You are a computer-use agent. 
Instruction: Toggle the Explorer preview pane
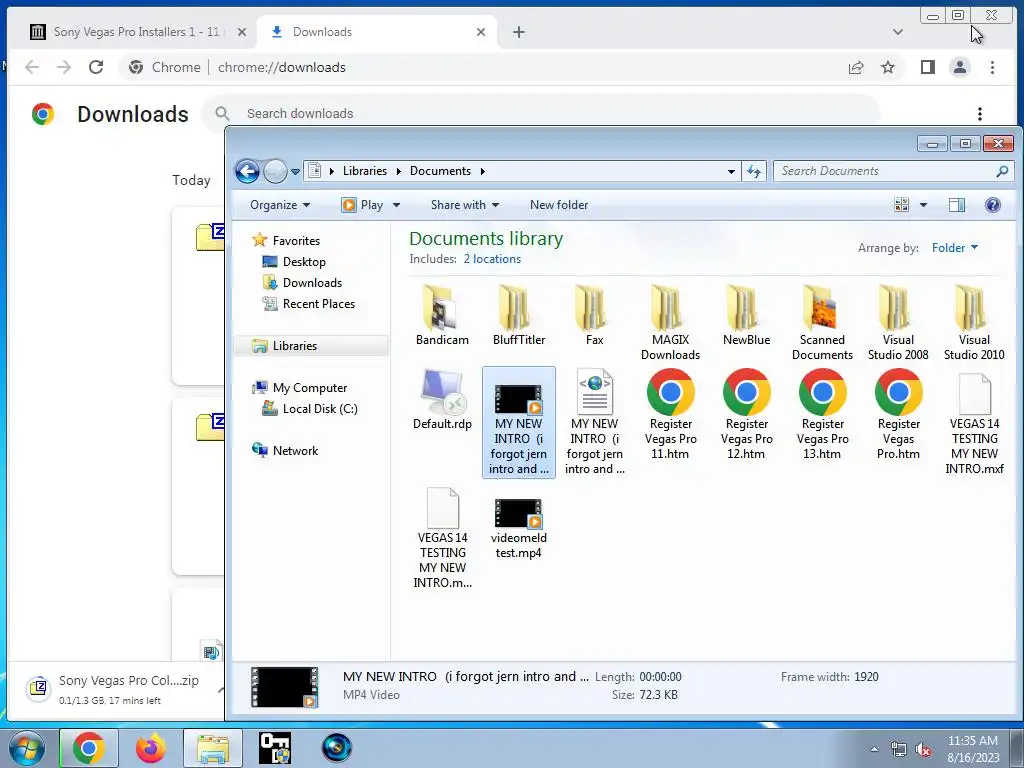(957, 205)
